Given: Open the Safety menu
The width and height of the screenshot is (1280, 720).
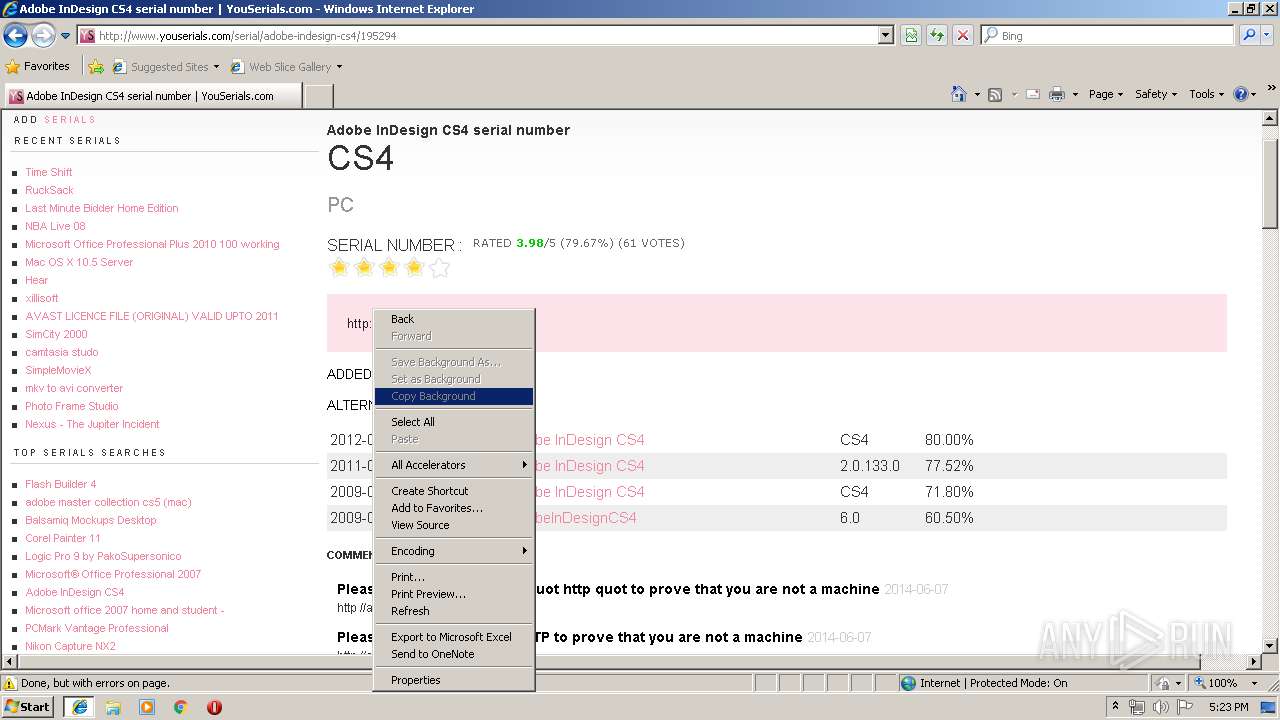Looking at the screenshot, I should 1156,94.
